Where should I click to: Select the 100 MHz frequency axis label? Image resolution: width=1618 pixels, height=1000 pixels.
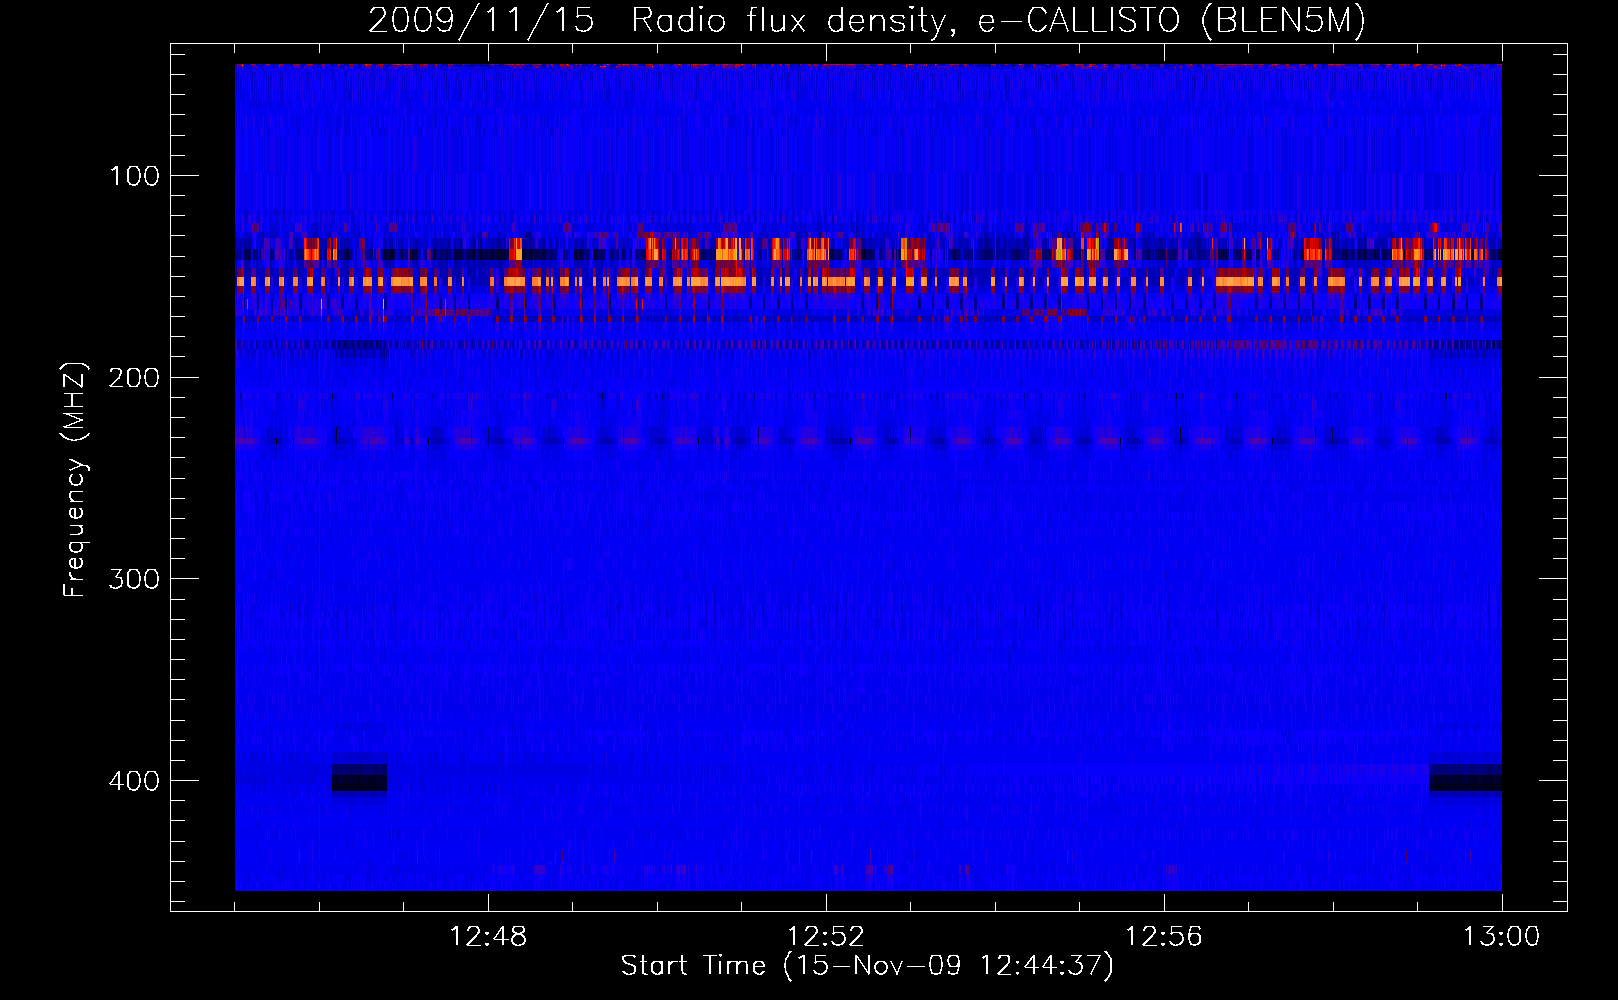pos(135,177)
